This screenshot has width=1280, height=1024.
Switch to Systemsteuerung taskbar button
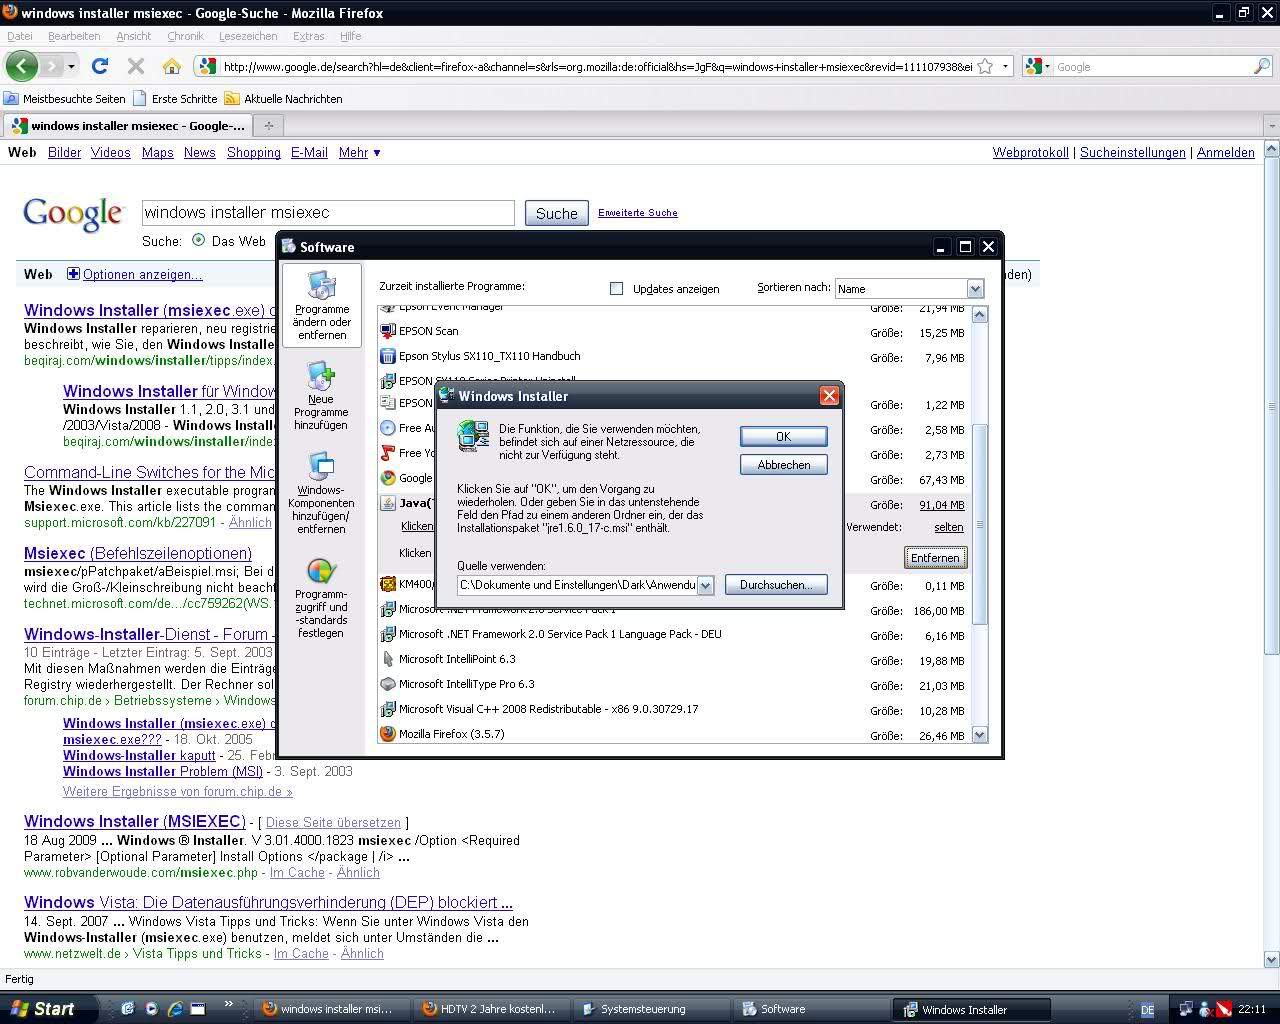click(x=649, y=1009)
